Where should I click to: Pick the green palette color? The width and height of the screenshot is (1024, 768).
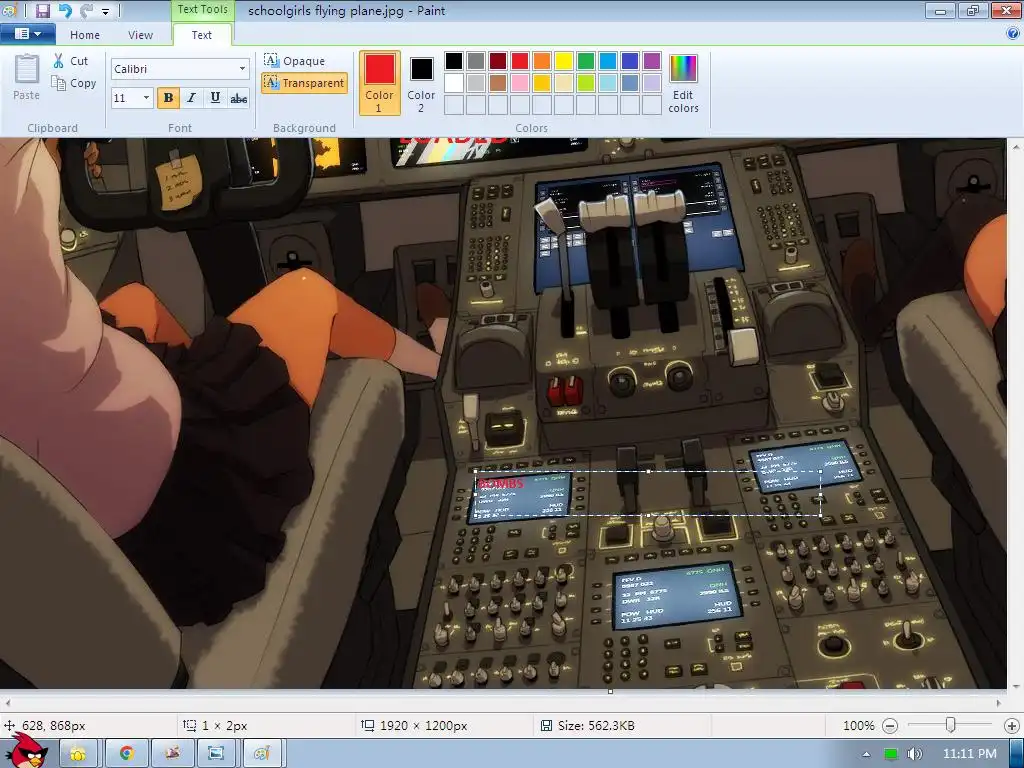point(586,61)
